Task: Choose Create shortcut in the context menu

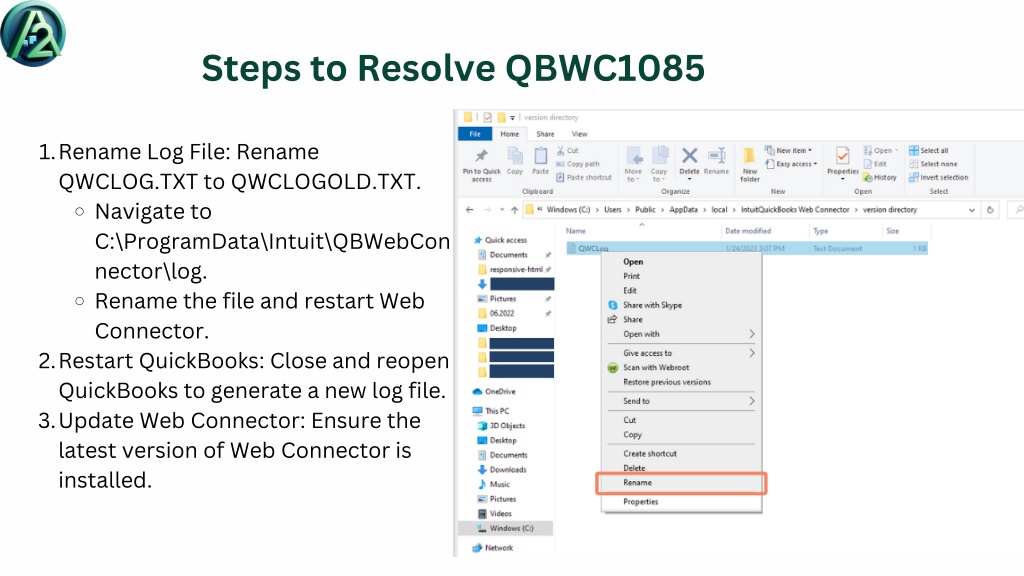Action: tap(650, 453)
